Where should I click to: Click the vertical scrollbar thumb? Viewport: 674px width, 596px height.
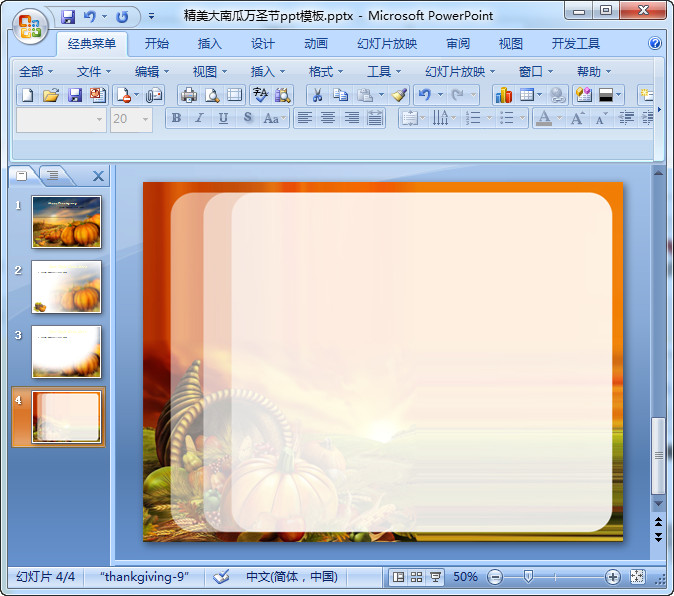[658, 455]
